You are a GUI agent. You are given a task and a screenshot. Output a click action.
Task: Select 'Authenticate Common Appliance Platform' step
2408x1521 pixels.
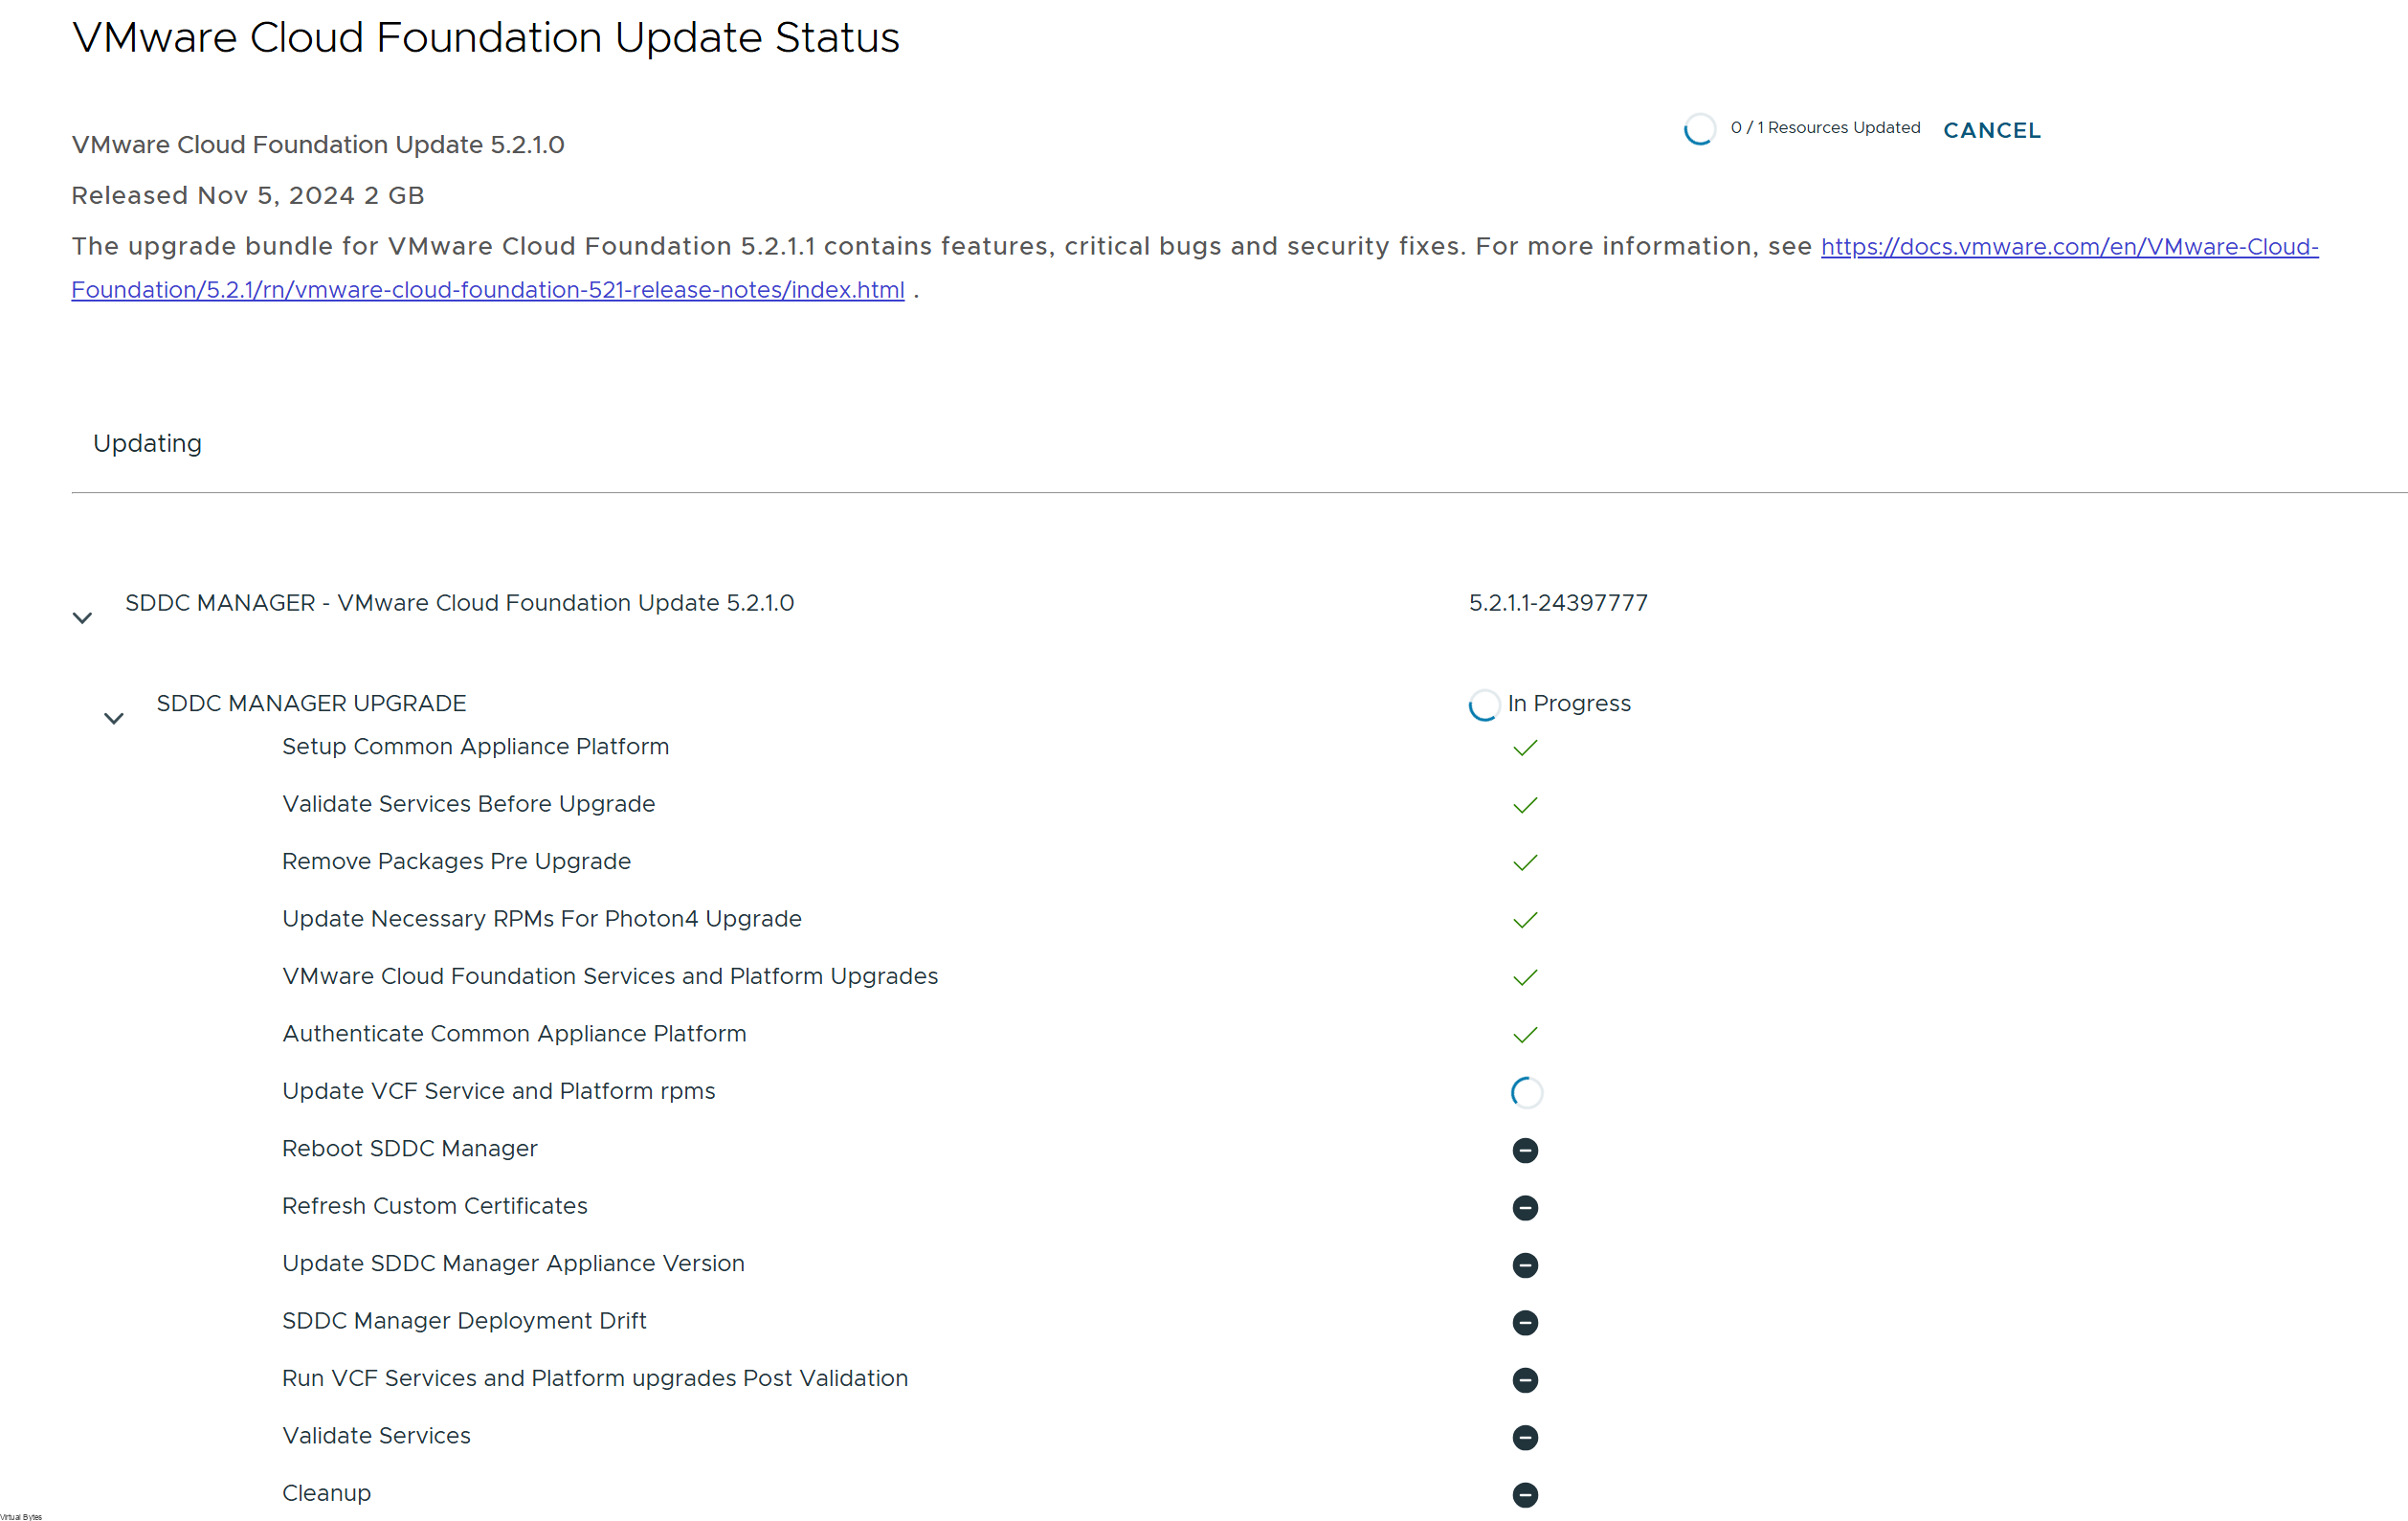514,1033
